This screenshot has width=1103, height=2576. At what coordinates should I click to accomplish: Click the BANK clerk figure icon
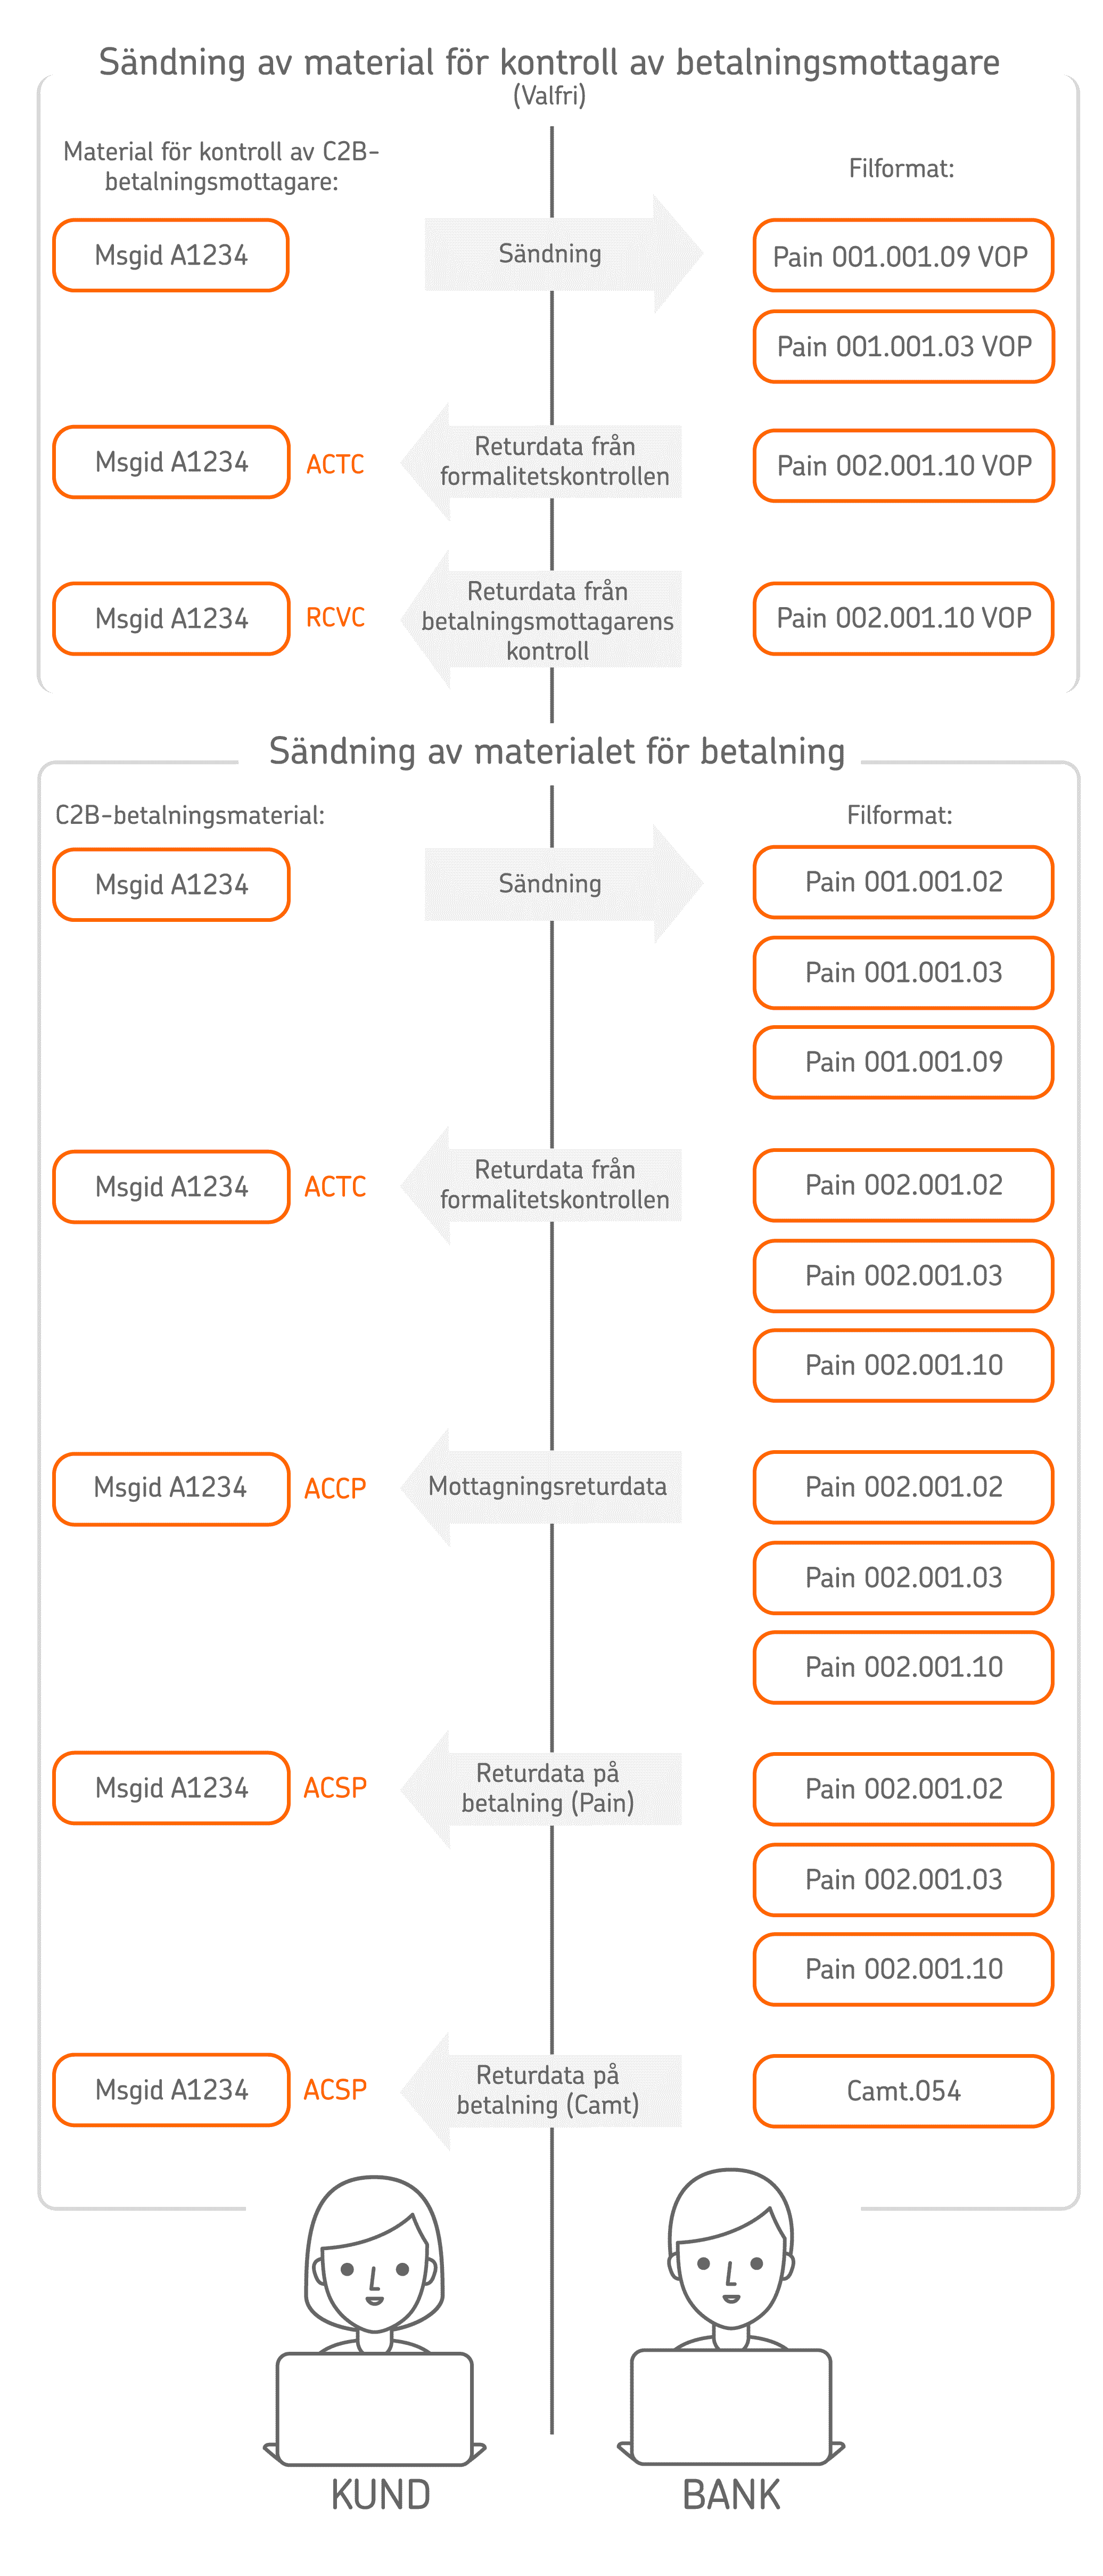(x=731, y=2250)
